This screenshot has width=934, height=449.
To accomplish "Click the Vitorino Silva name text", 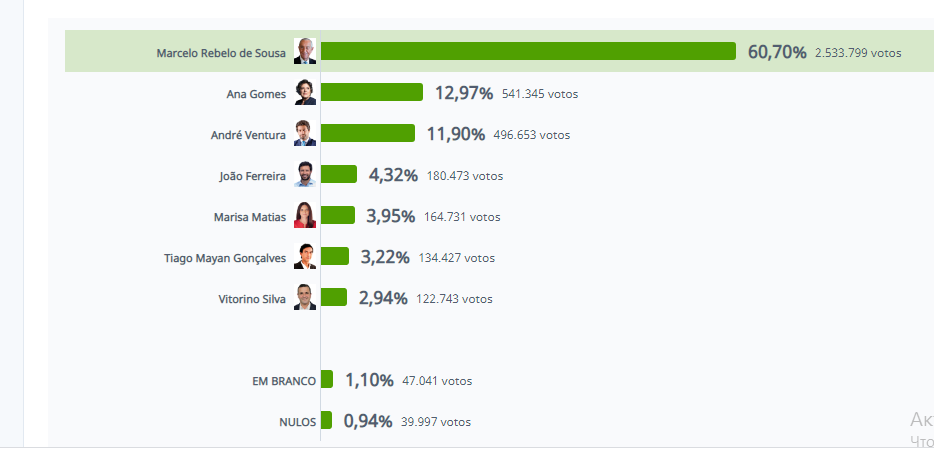I will click(251, 299).
